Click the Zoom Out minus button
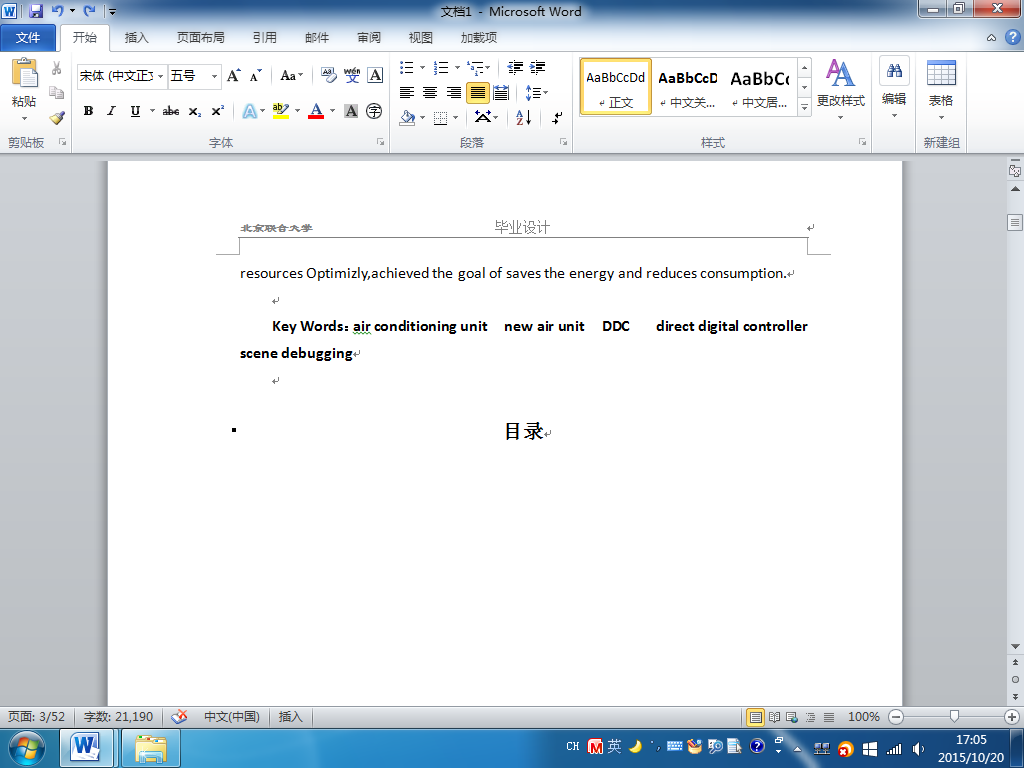The width and height of the screenshot is (1024, 768). click(896, 717)
